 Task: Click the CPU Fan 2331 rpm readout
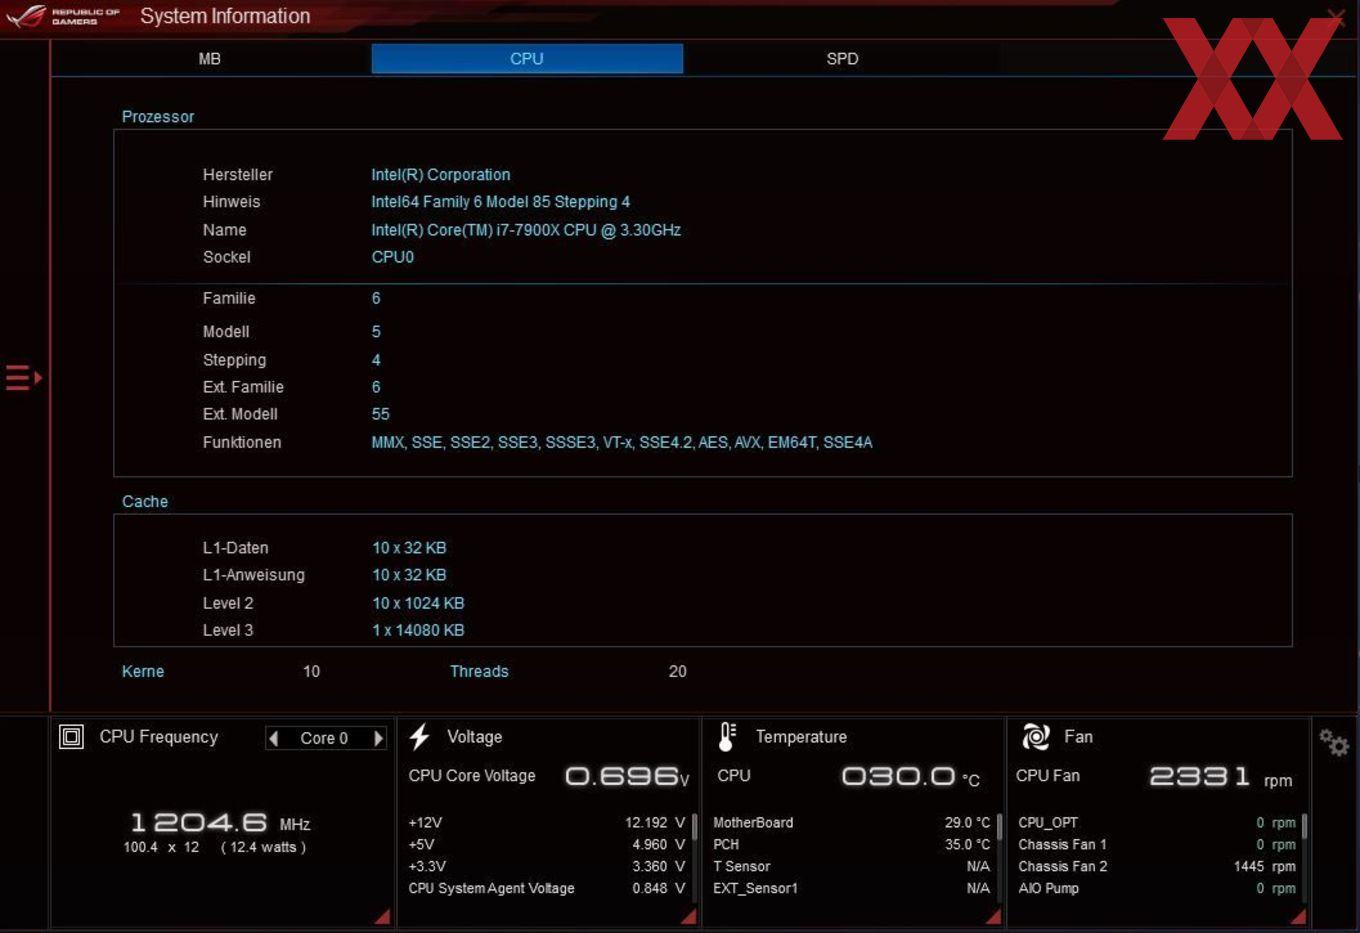[x=1220, y=777]
